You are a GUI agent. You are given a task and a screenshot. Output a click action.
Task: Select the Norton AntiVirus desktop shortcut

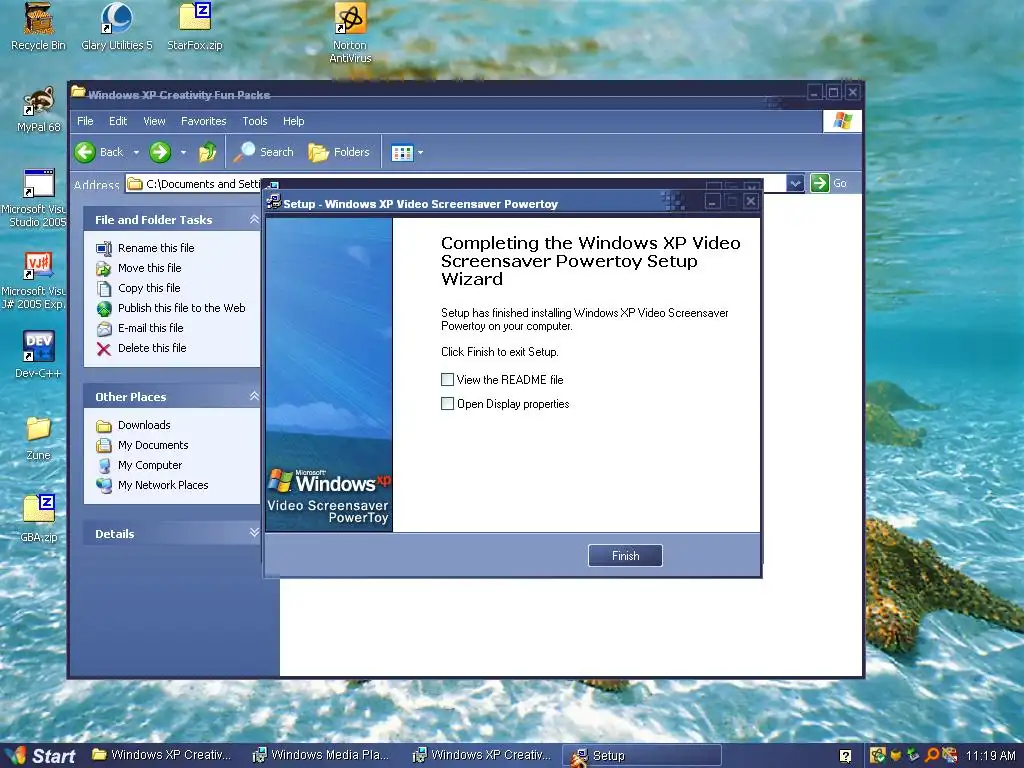pos(350,33)
